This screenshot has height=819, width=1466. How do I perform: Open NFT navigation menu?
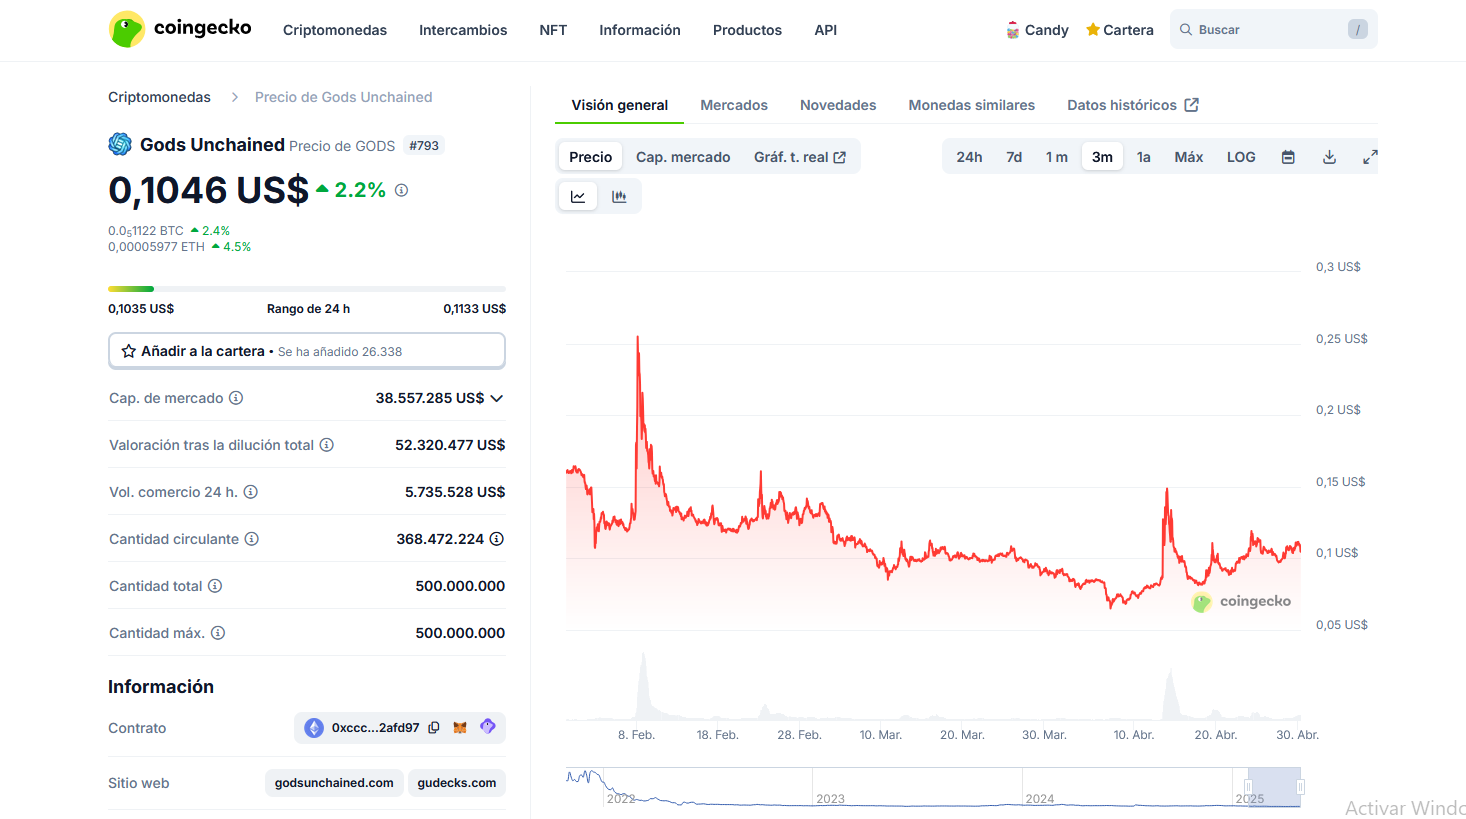(x=553, y=30)
